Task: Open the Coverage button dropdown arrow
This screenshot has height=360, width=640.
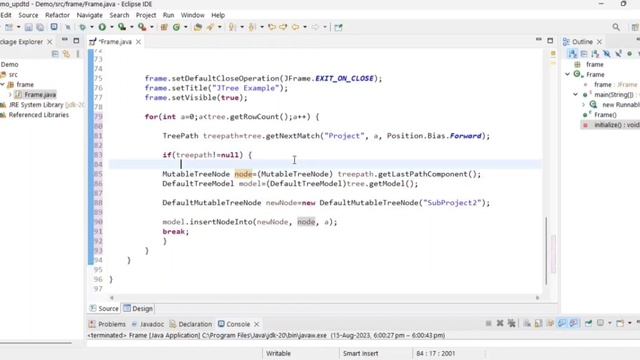Action: click(x=131, y=27)
